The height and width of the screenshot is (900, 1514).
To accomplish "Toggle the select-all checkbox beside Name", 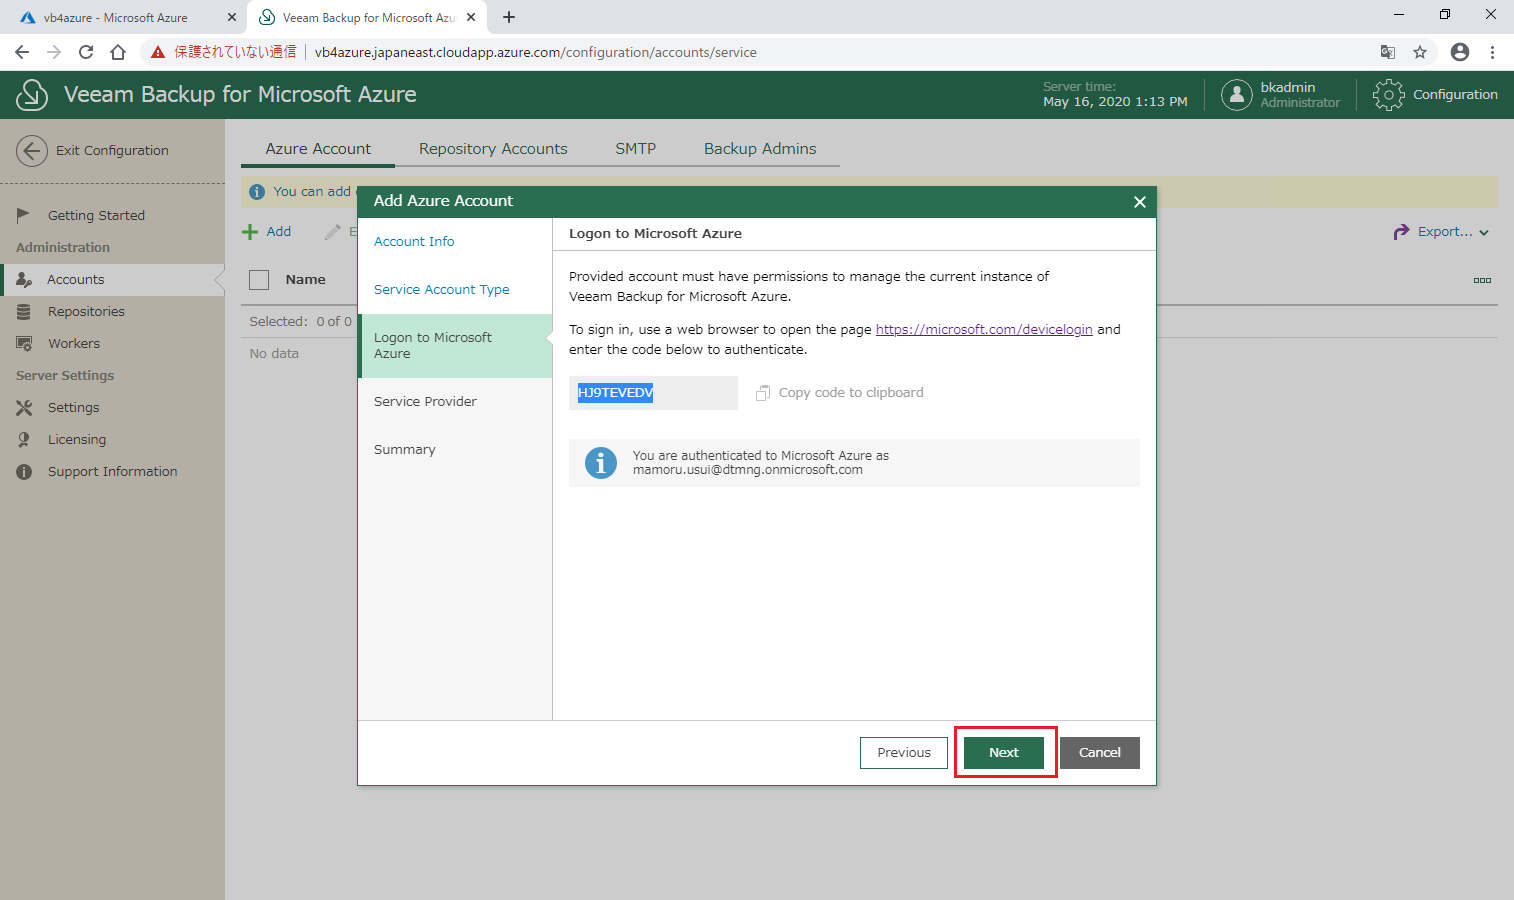I will click(x=259, y=280).
